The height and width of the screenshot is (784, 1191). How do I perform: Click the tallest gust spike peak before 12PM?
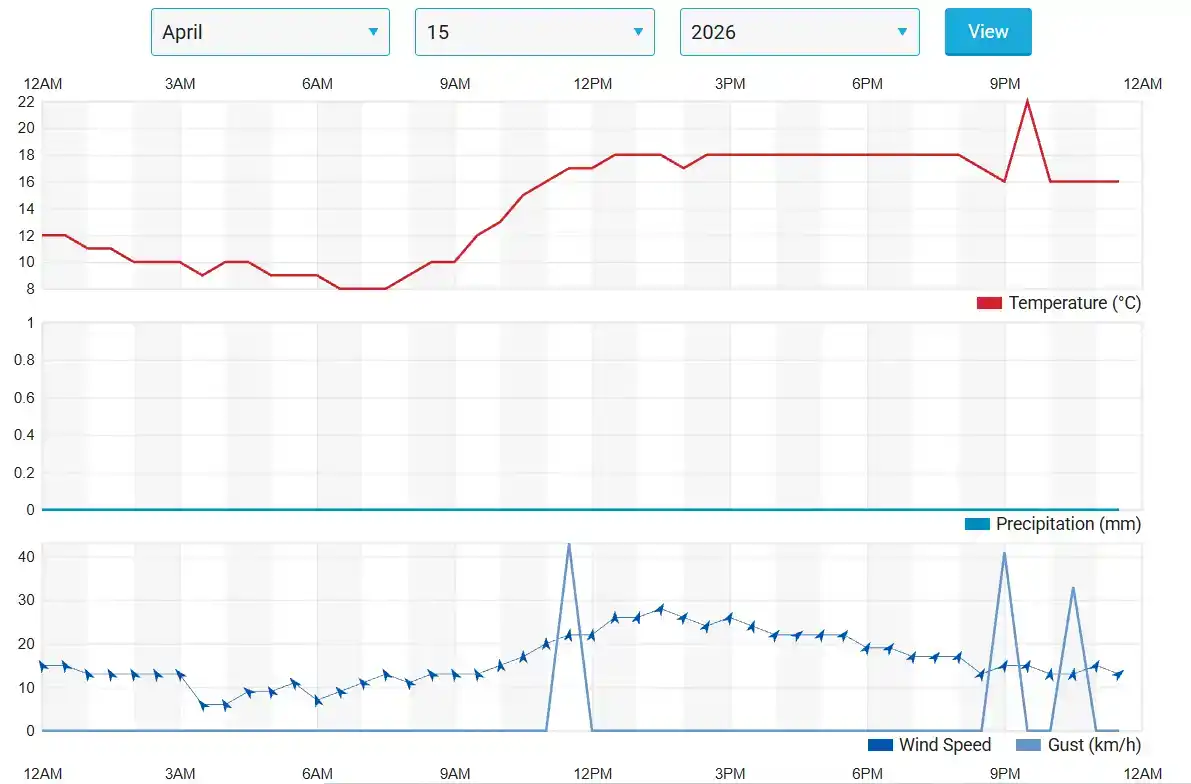(x=569, y=545)
